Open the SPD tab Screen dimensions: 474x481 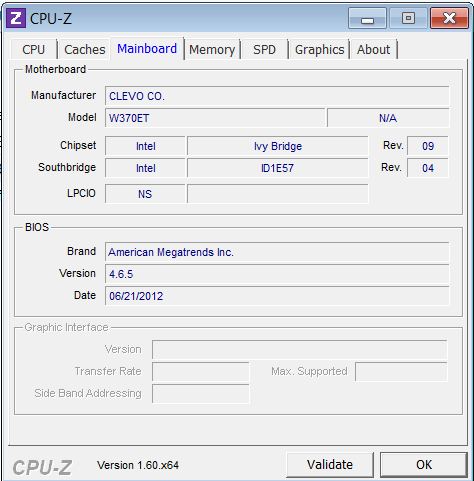(264, 50)
